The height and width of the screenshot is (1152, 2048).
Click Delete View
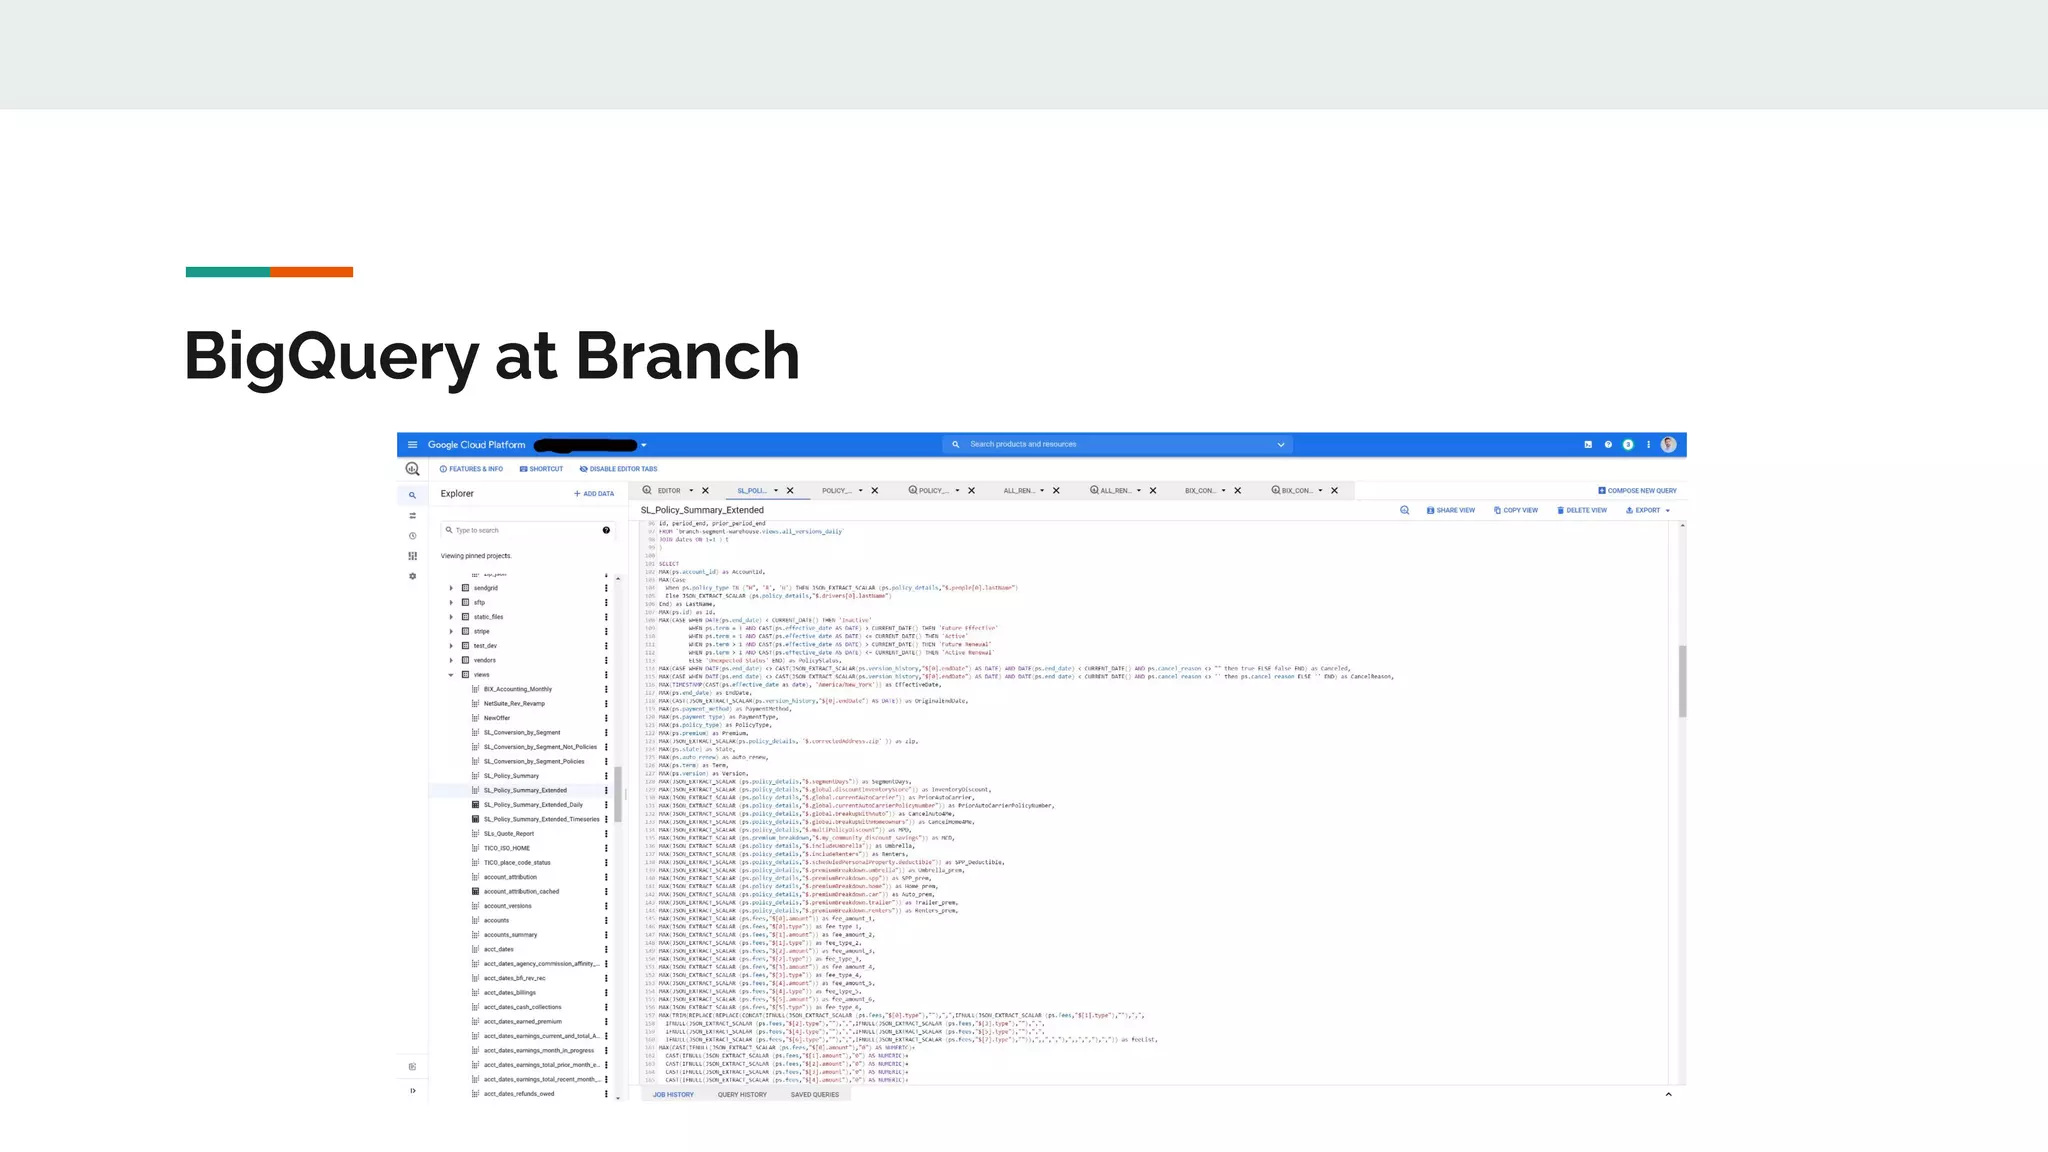(x=1582, y=510)
